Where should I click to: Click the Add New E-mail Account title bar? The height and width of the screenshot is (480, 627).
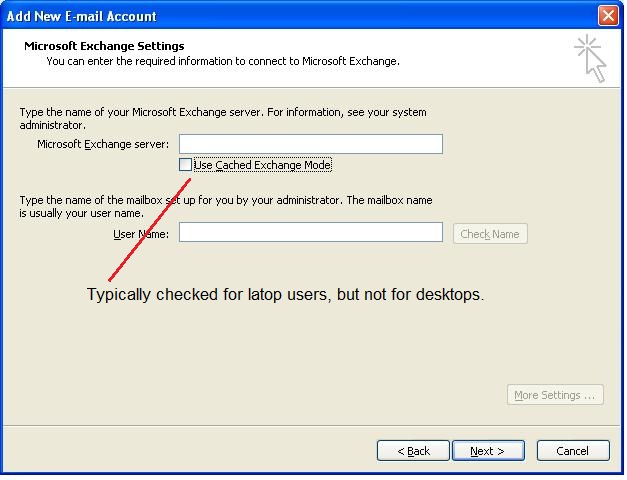tap(300, 16)
